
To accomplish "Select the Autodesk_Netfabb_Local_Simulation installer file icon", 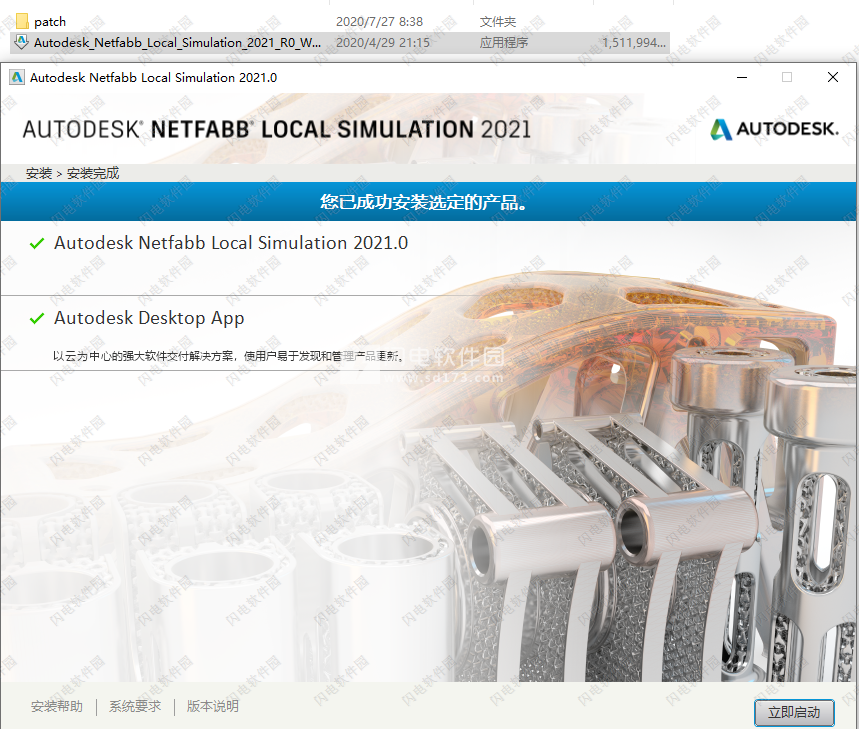I will (x=21, y=42).
